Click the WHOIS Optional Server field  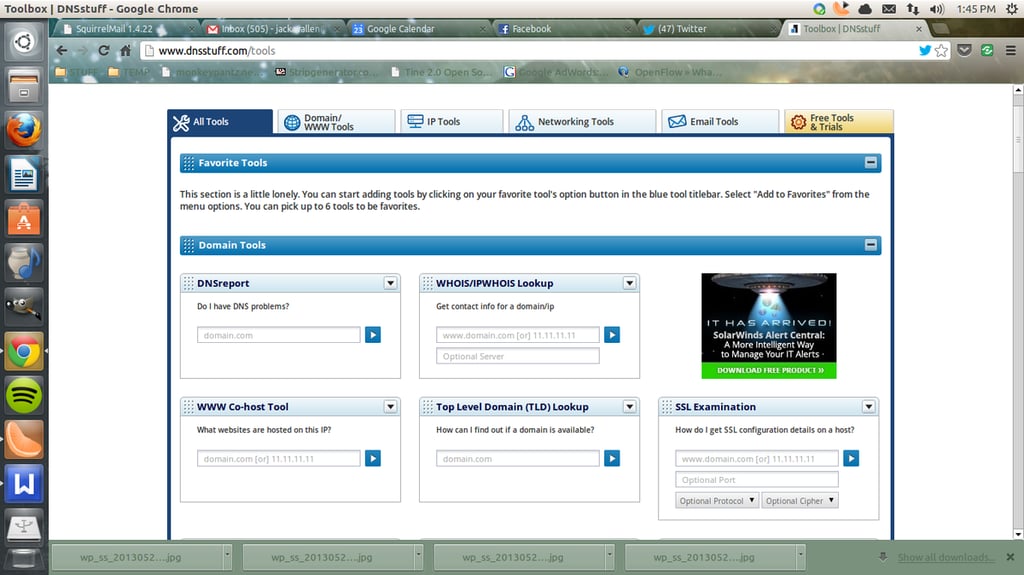click(x=518, y=356)
